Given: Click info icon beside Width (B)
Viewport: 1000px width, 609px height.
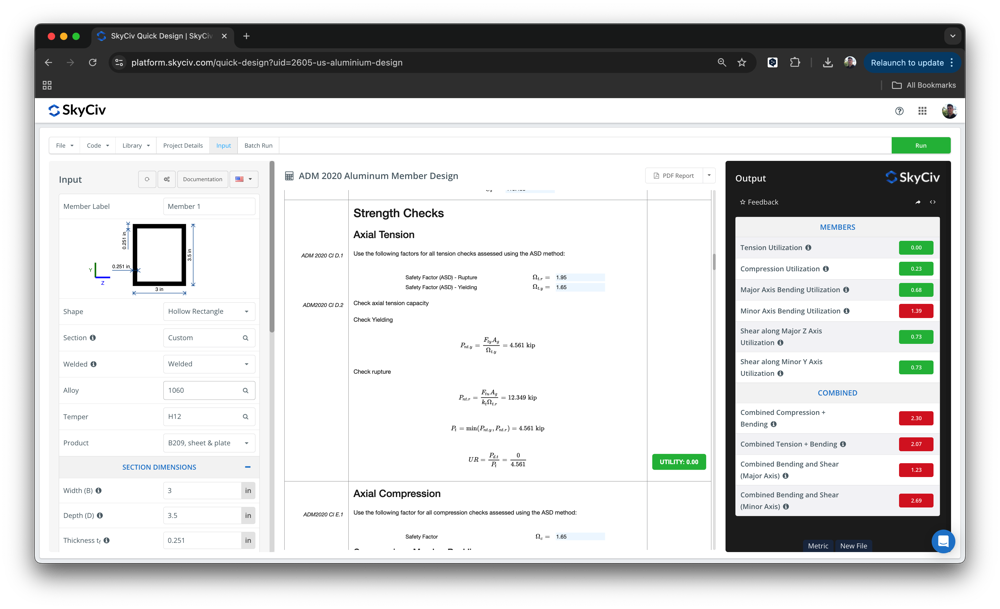Looking at the screenshot, I should point(99,491).
